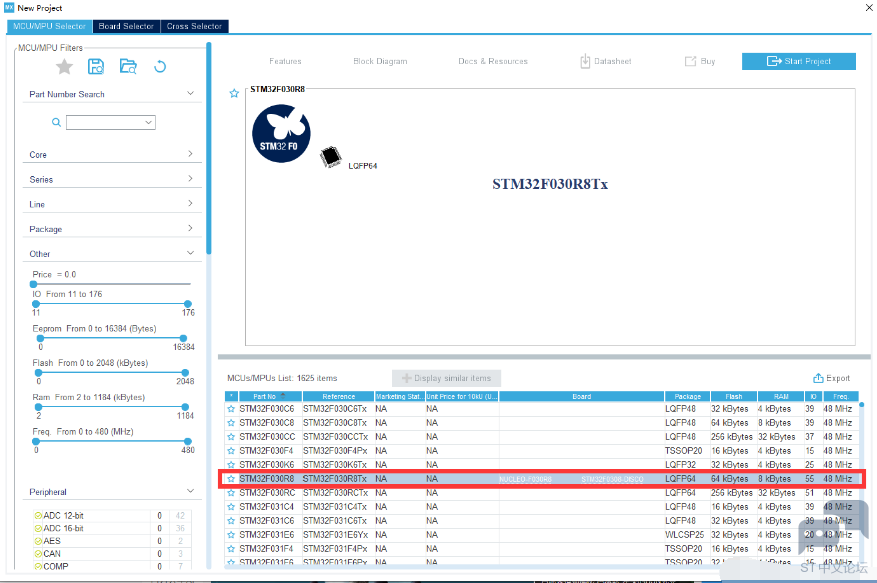
Task: Open the Datasheet link
Action: 605,61
